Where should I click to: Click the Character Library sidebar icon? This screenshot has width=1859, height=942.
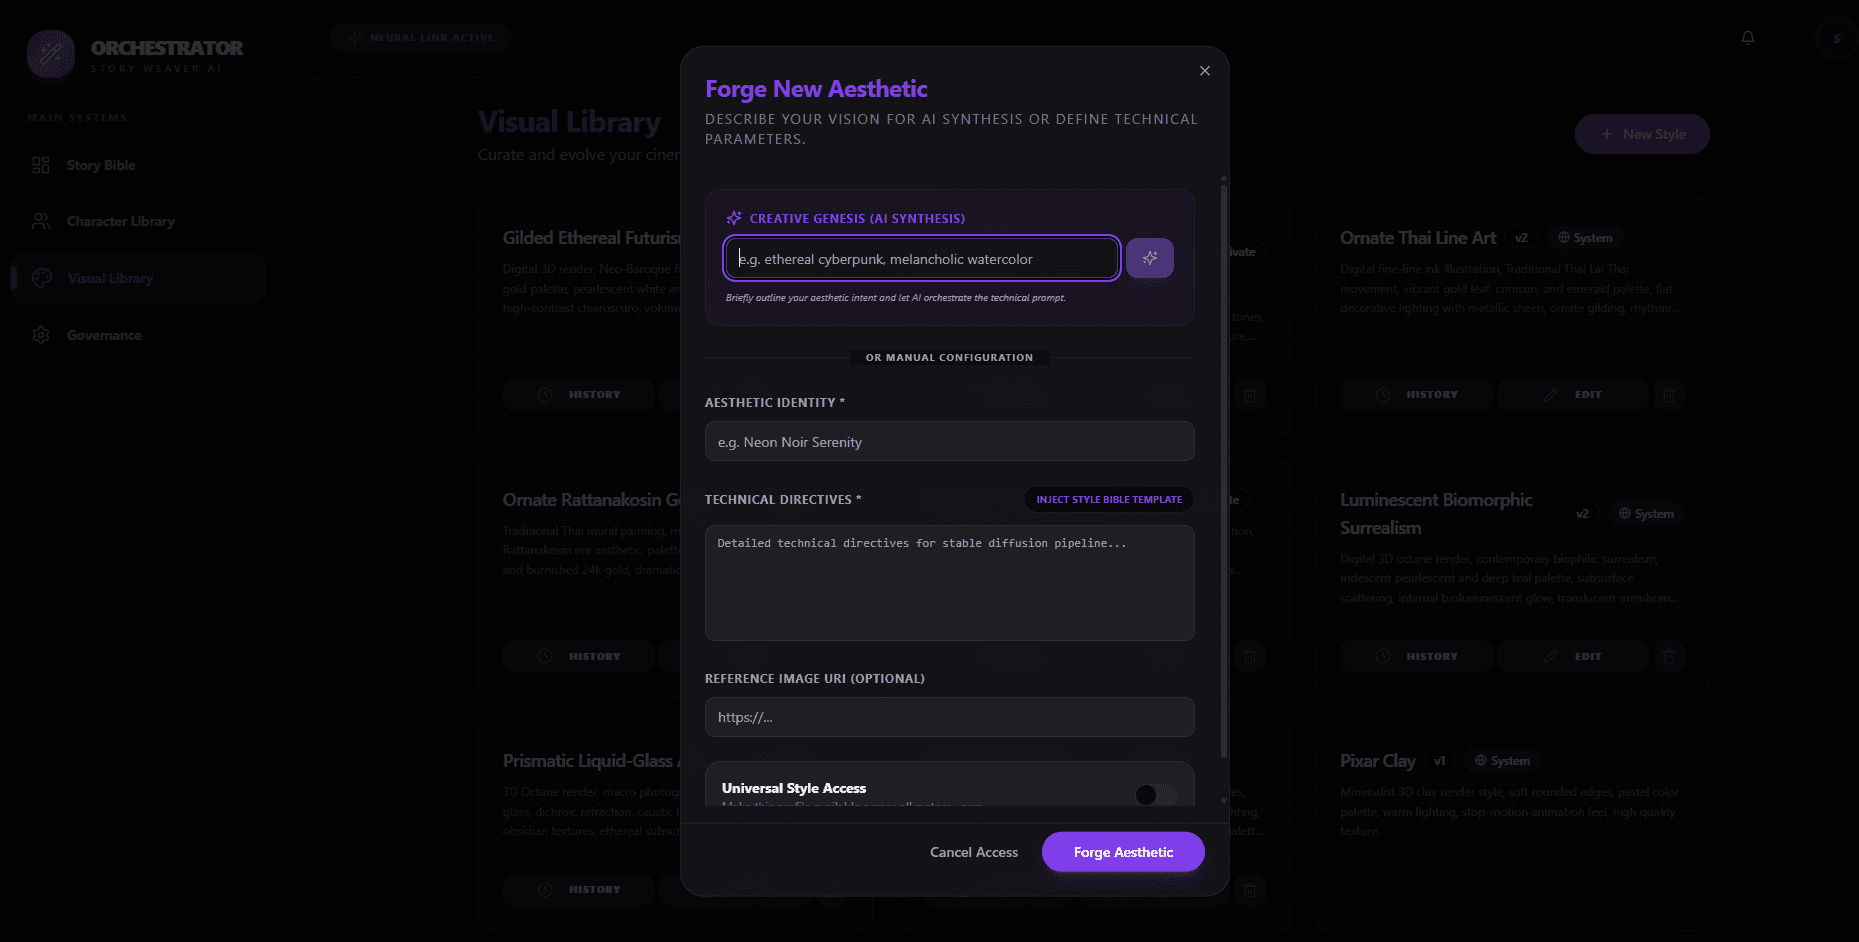[41, 221]
